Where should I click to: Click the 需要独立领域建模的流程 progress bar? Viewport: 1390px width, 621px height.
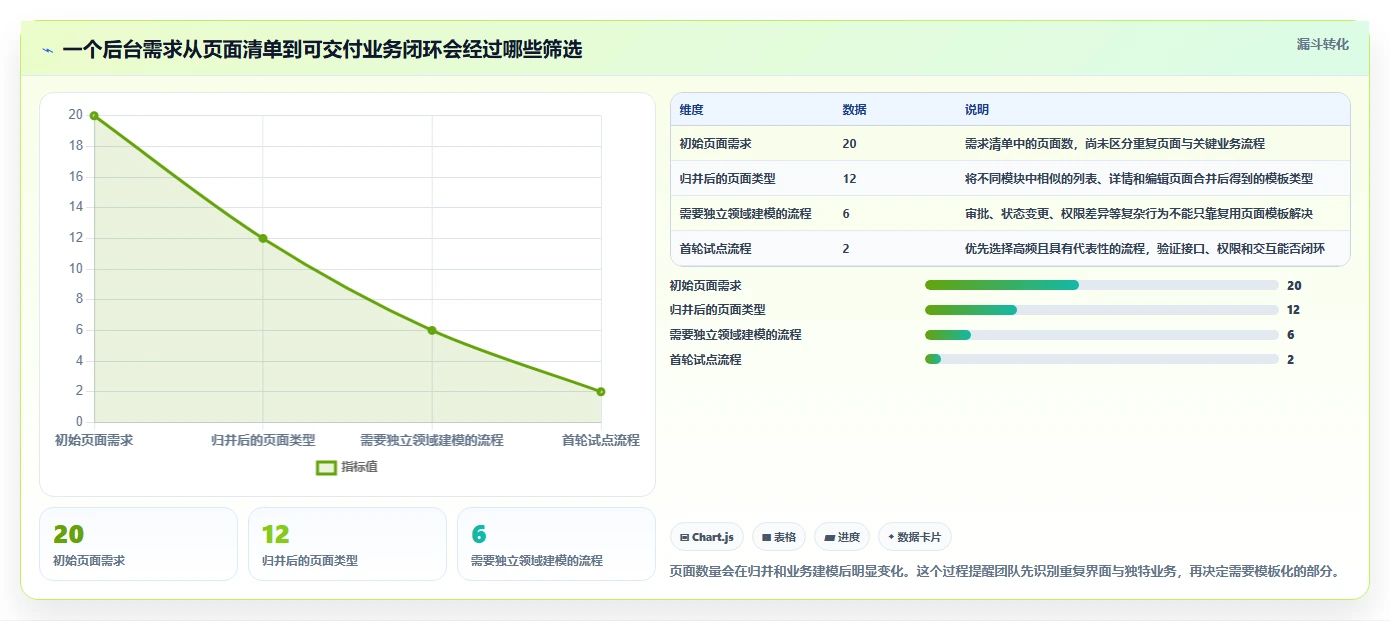[1102, 335]
